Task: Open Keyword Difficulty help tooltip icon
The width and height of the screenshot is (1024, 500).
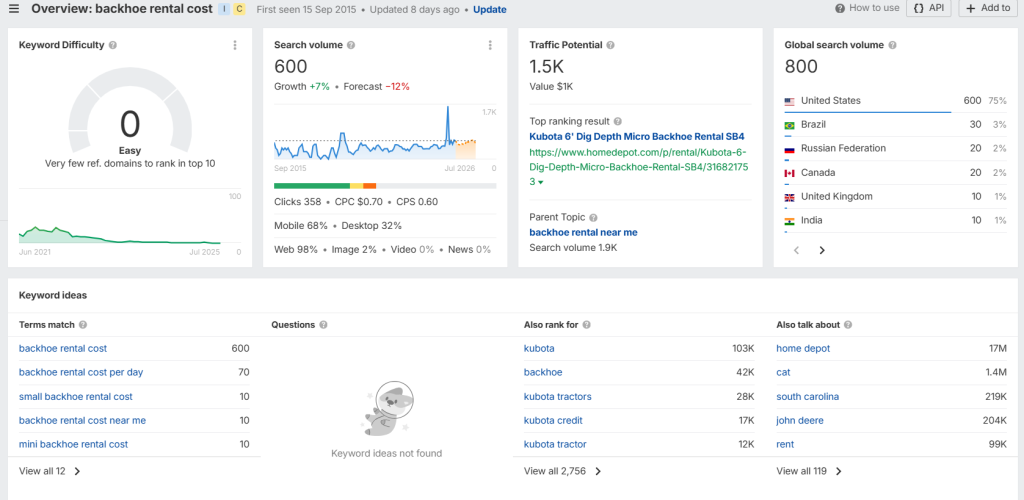Action: (113, 45)
